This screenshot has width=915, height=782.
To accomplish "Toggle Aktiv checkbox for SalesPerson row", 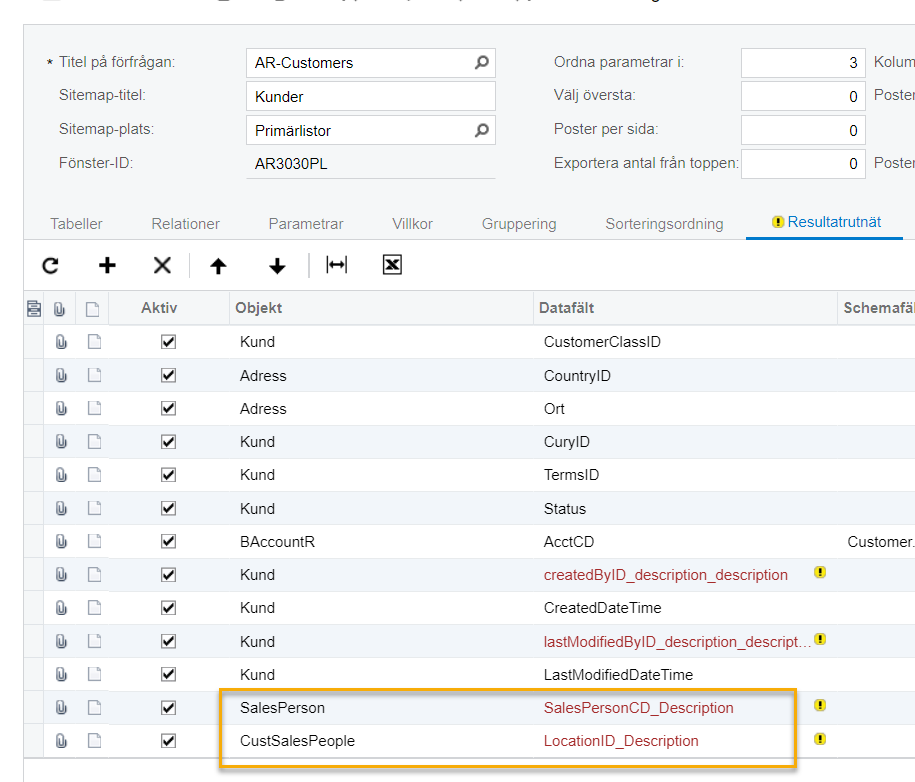I will tap(168, 708).
